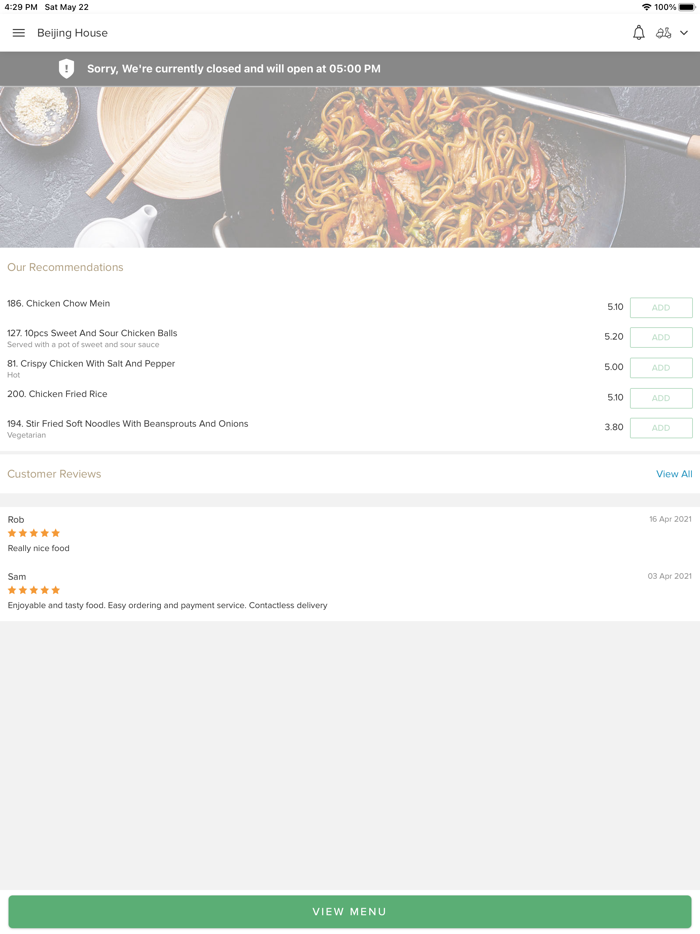Add Sweet And Sour Chicken Balls
700x934 pixels.
click(x=660, y=338)
